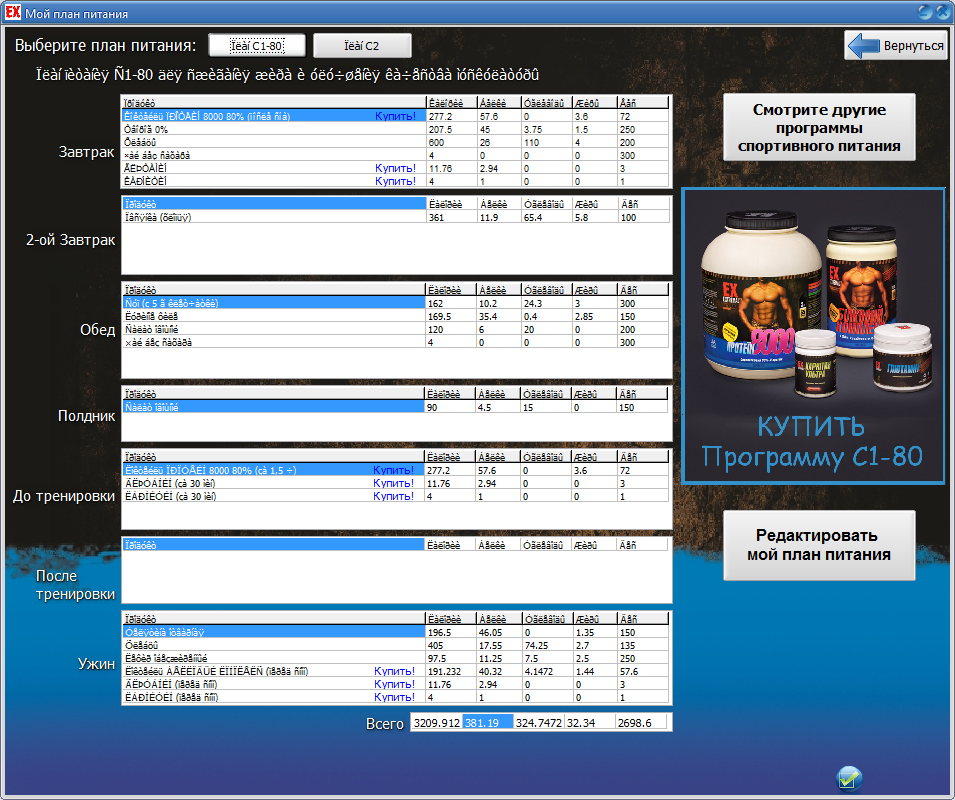The image size is (955, 800).
Task: Minimize the Мой план питания window
Action: coord(925,12)
